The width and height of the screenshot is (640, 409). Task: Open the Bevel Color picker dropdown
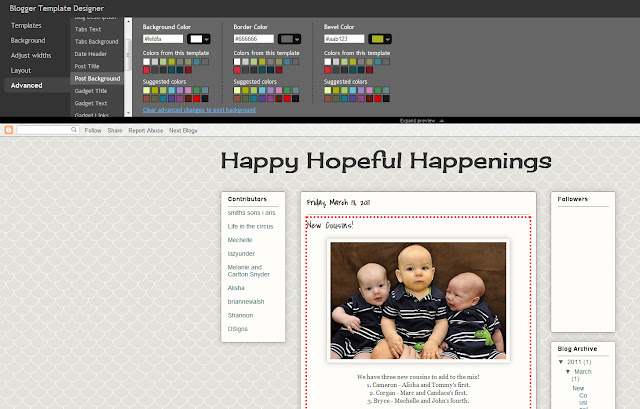380,39
